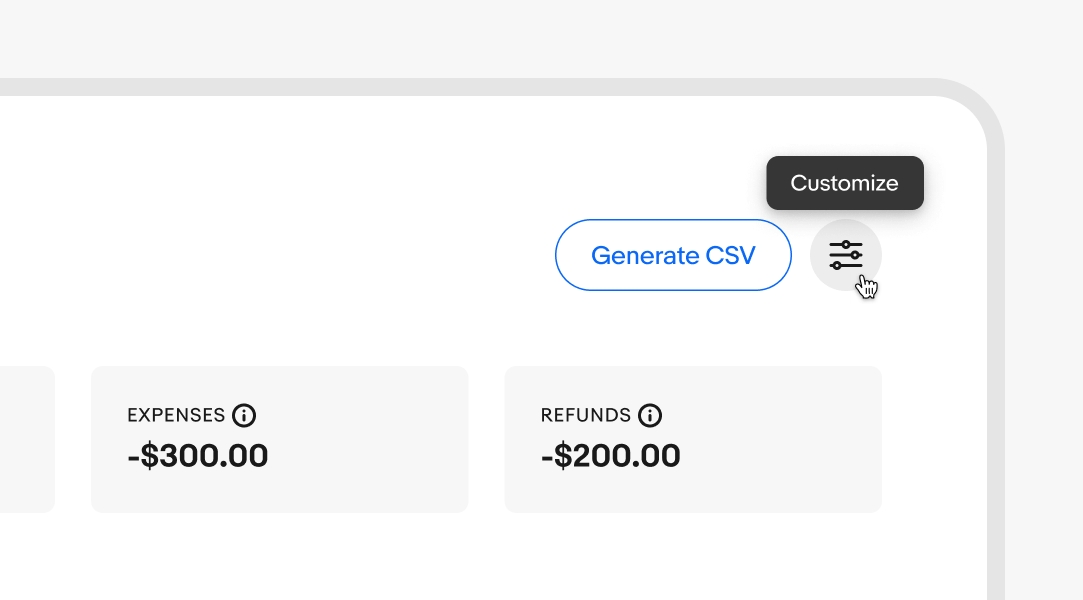Select the EXPENSES label text
Screen dimensions: 1083x600
(x=176, y=415)
